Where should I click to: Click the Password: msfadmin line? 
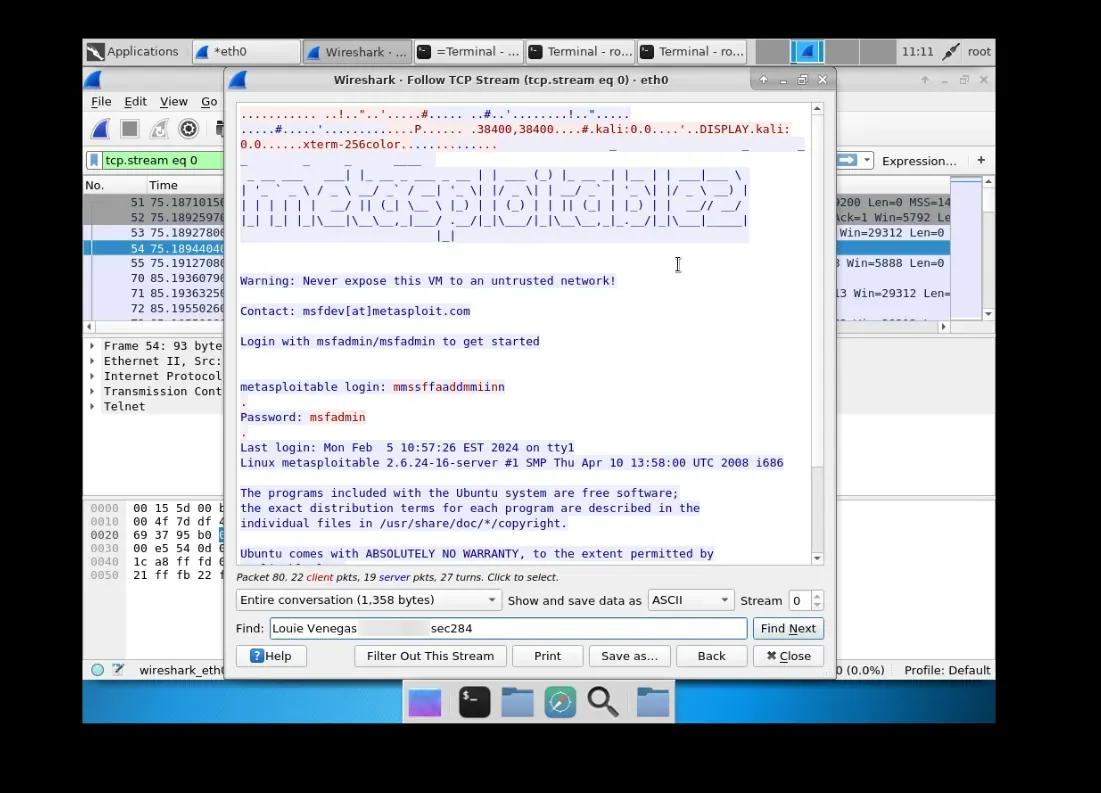pyautogui.click(x=303, y=417)
